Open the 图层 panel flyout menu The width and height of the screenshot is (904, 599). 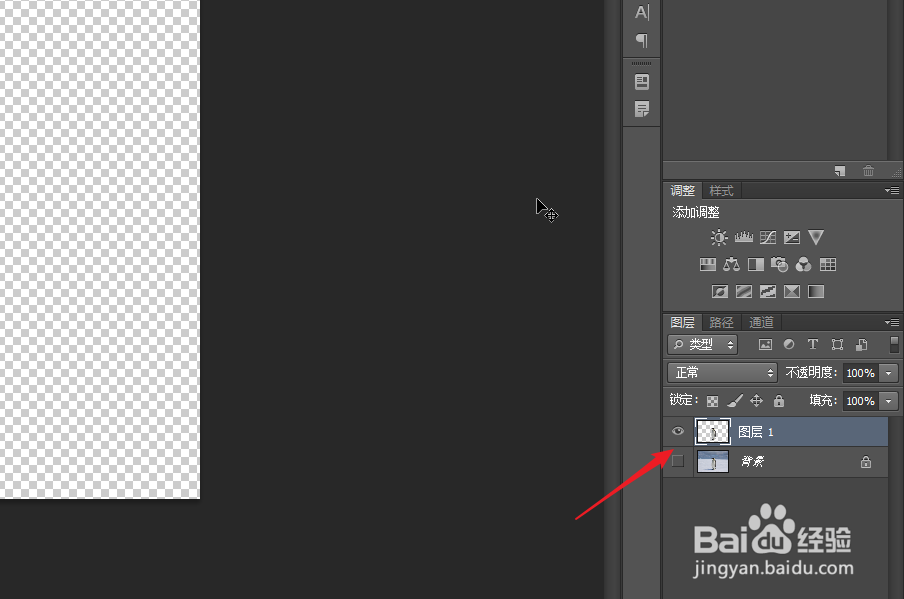[892, 322]
